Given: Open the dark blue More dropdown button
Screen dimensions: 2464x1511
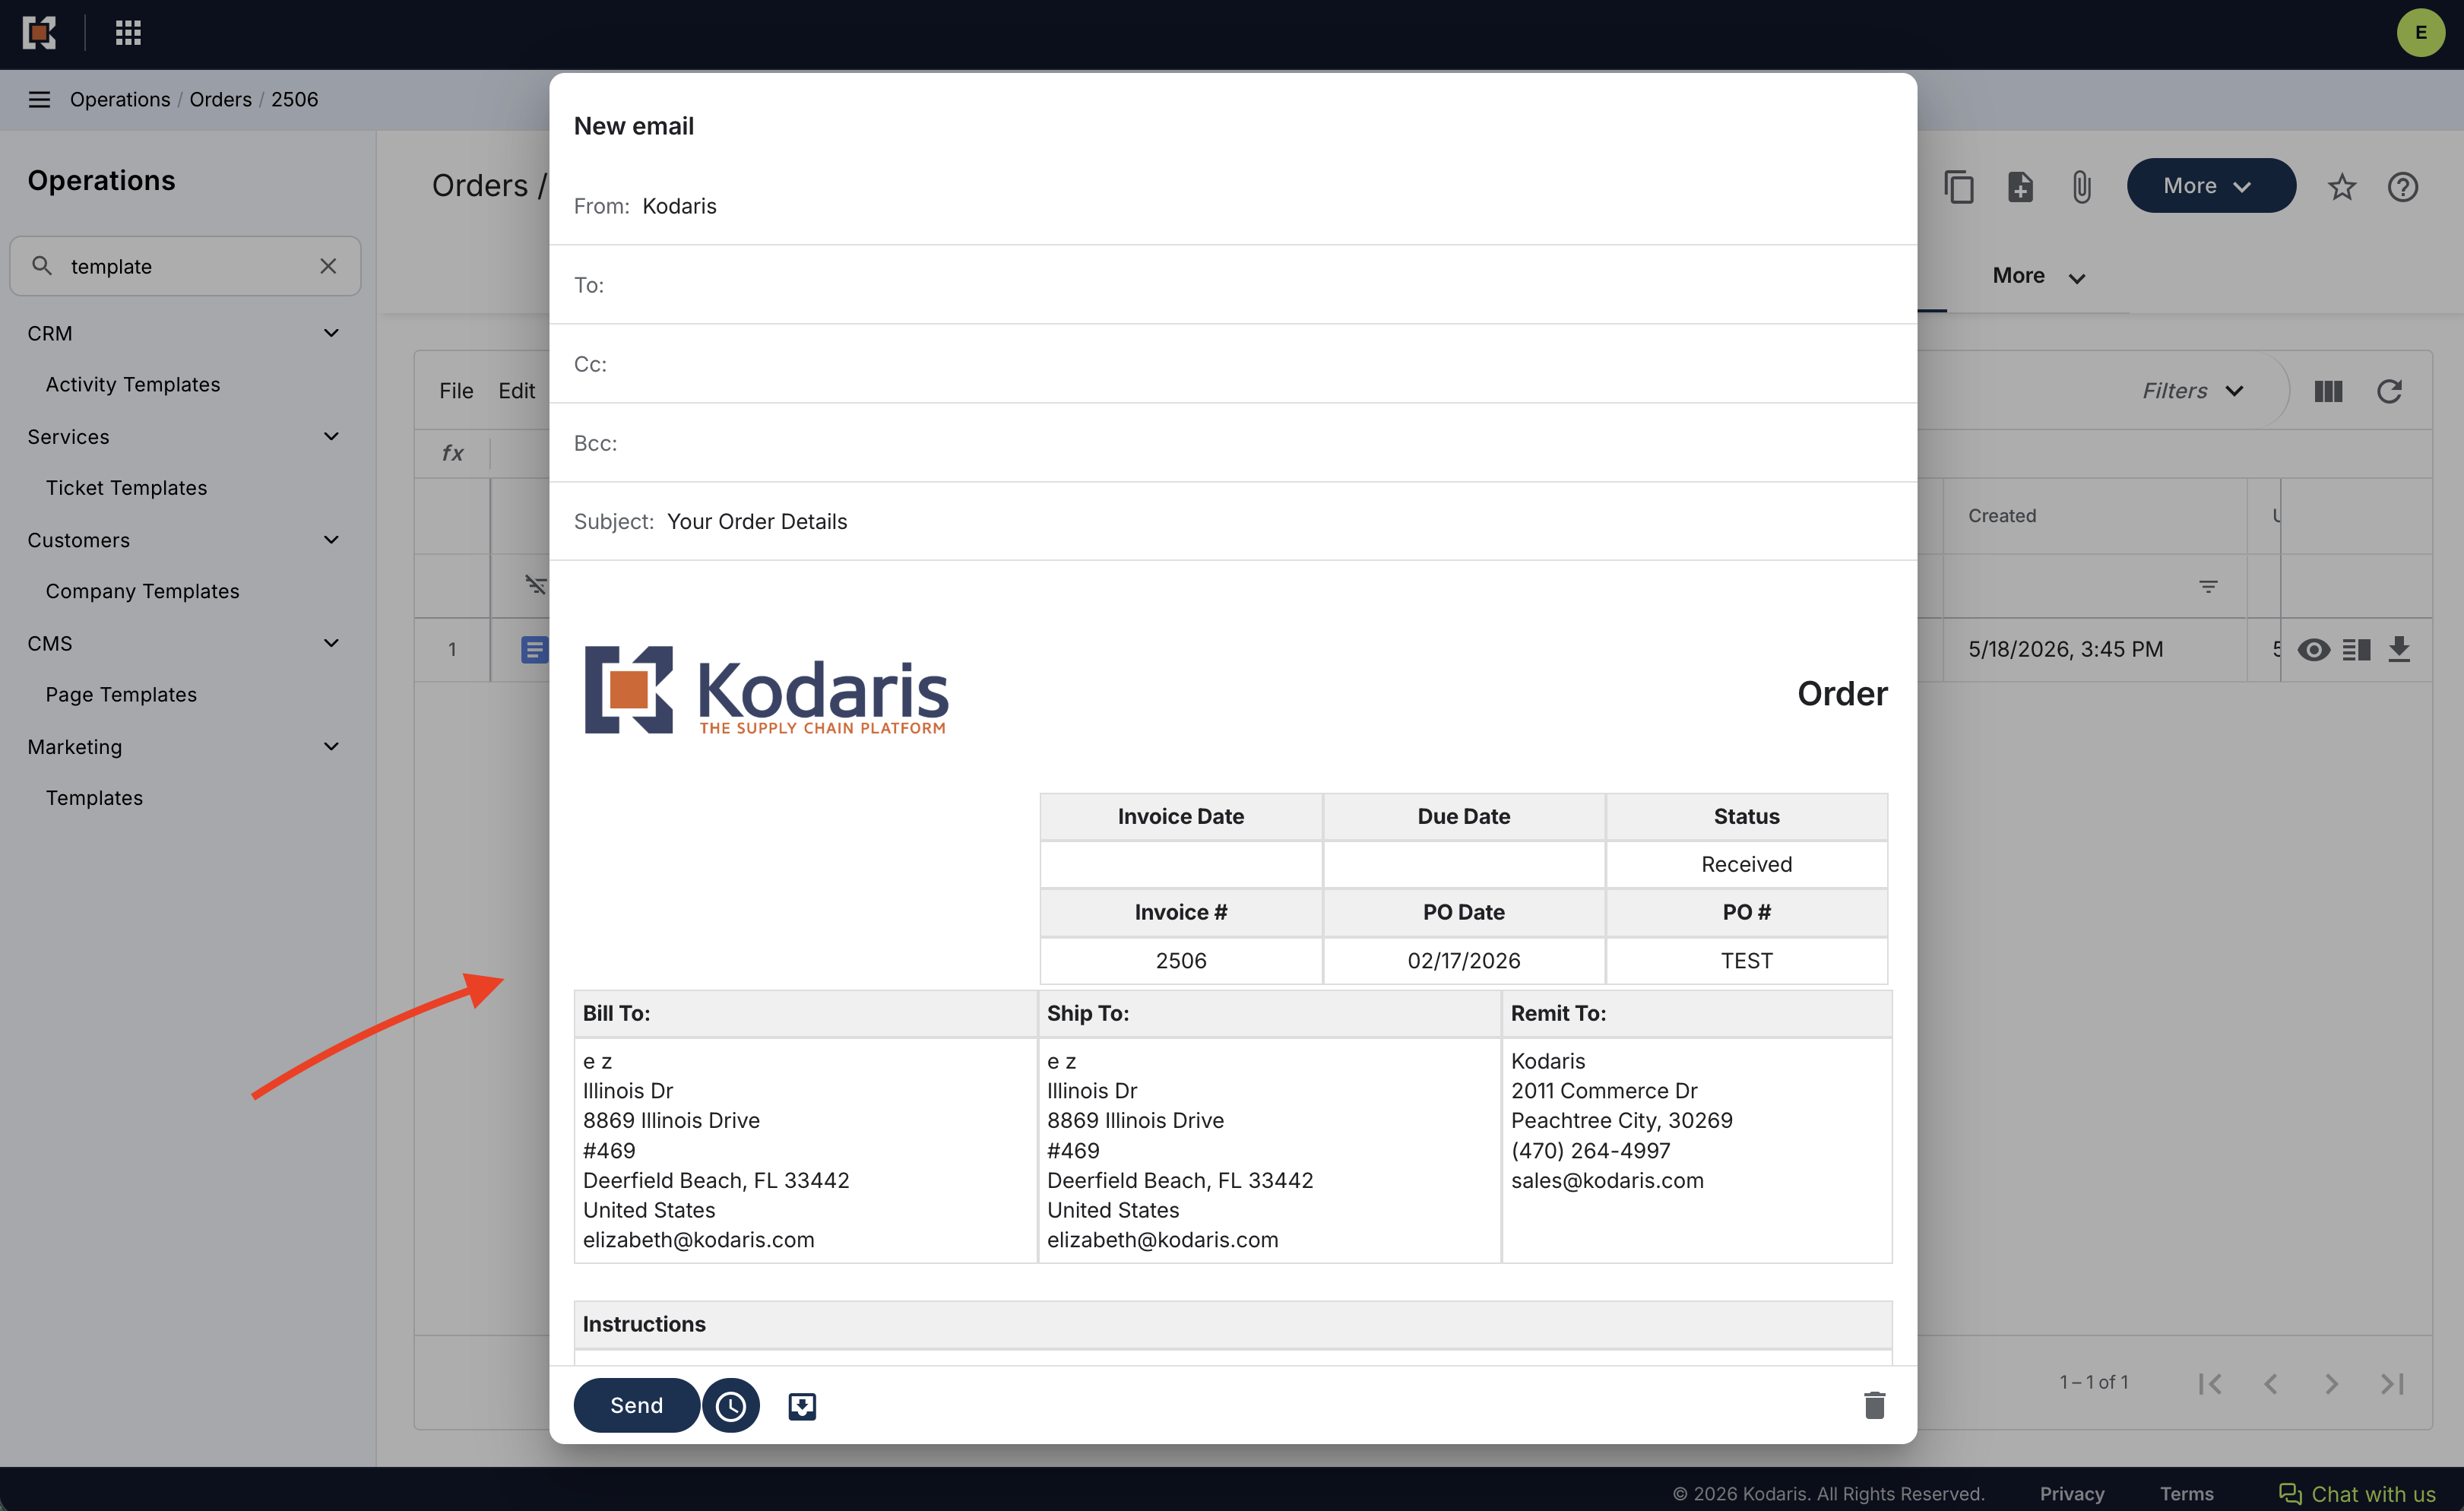Looking at the screenshot, I should click(2211, 185).
